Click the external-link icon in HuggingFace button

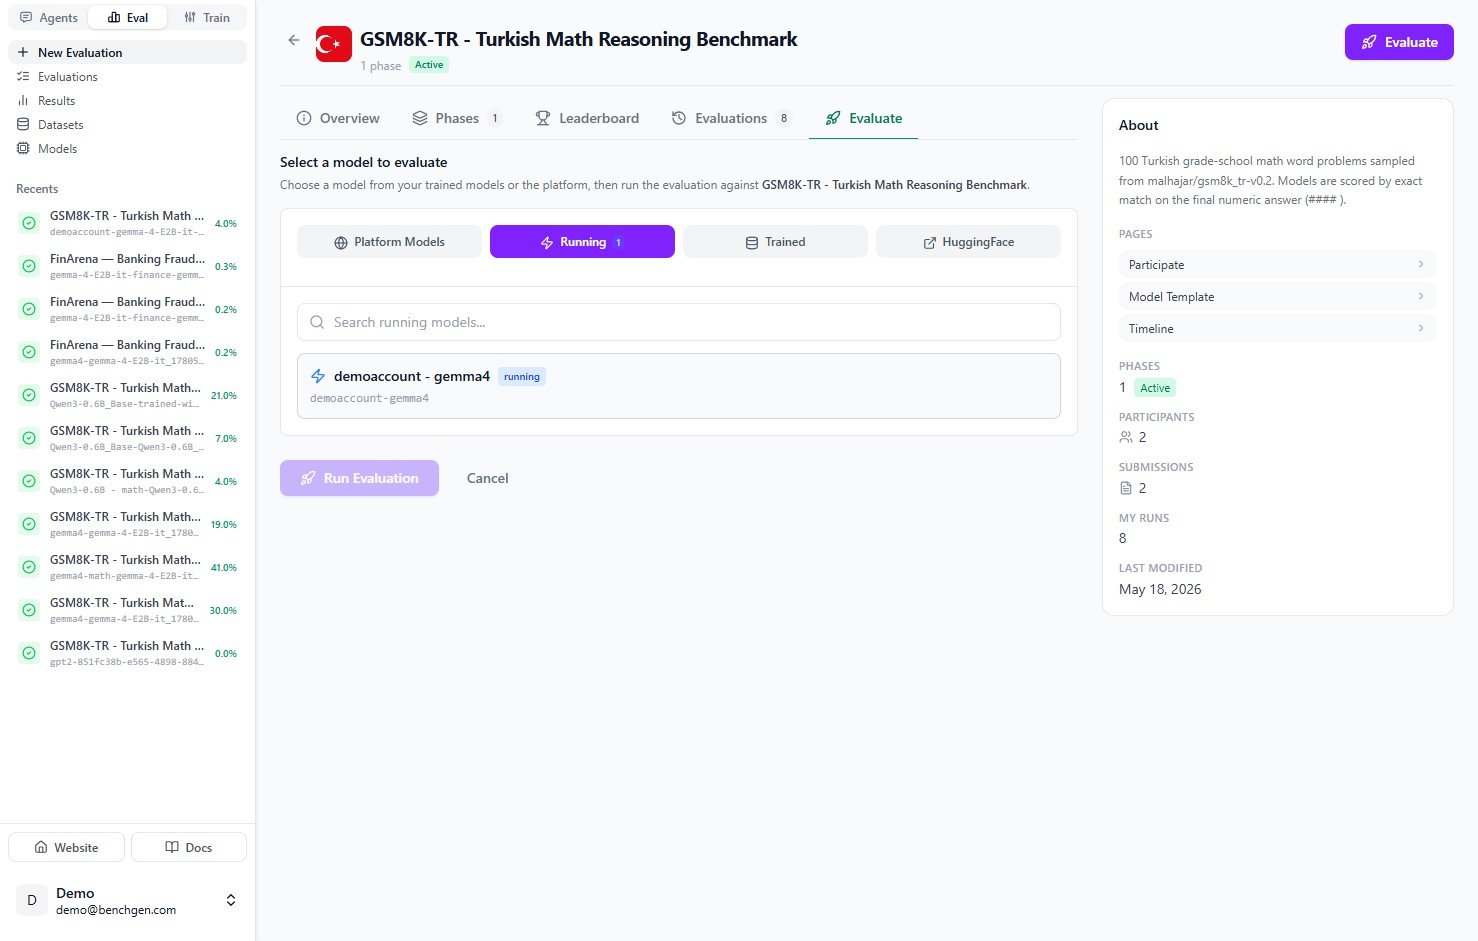(930, 242)
